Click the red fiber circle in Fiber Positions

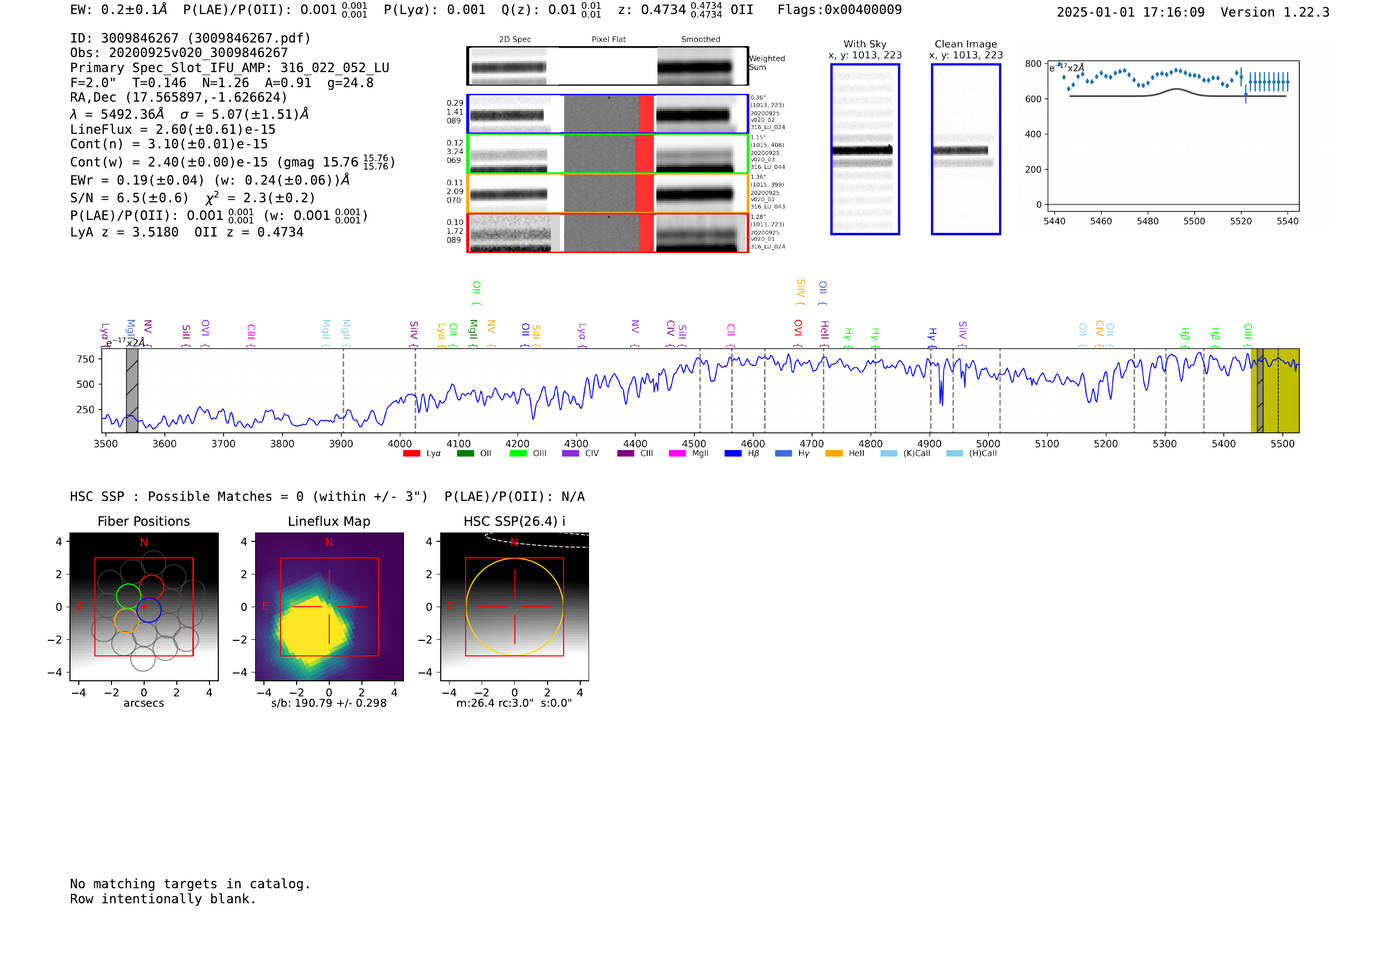[x=152, y=587]
